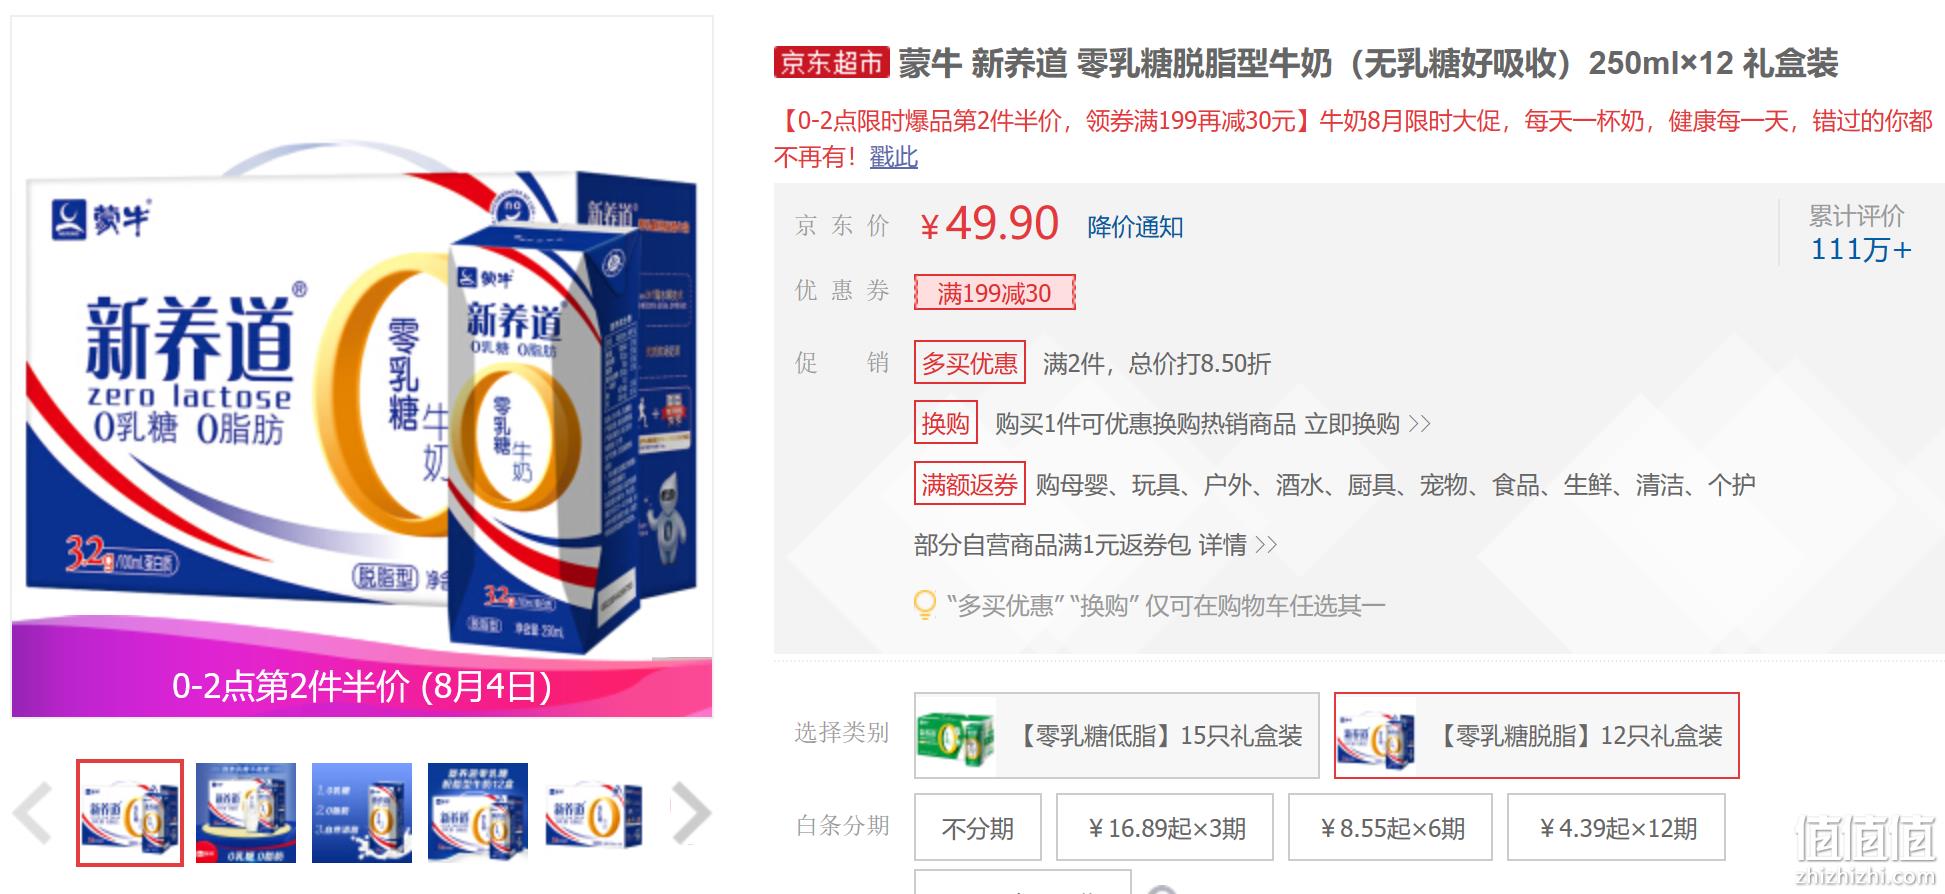1945x894 pixels.
Task: Expand 详情 for coupon rebate
Action: coord(1238,545)
